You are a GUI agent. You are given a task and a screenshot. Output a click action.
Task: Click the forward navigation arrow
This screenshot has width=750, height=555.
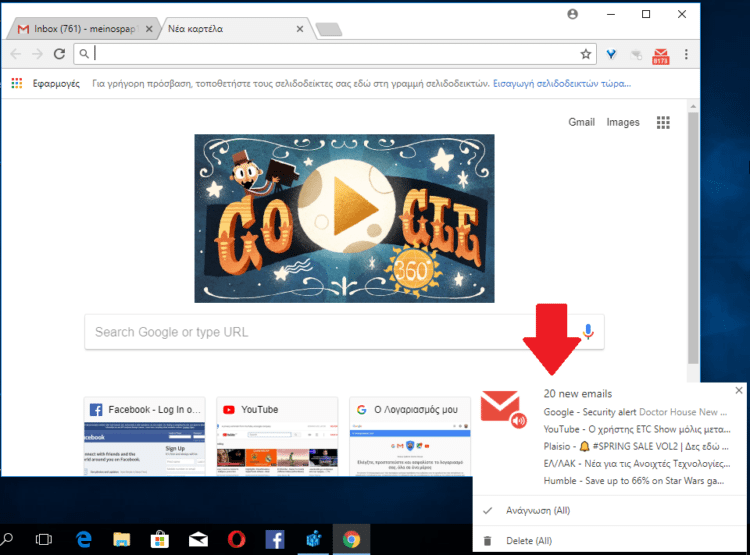[37, 54]
